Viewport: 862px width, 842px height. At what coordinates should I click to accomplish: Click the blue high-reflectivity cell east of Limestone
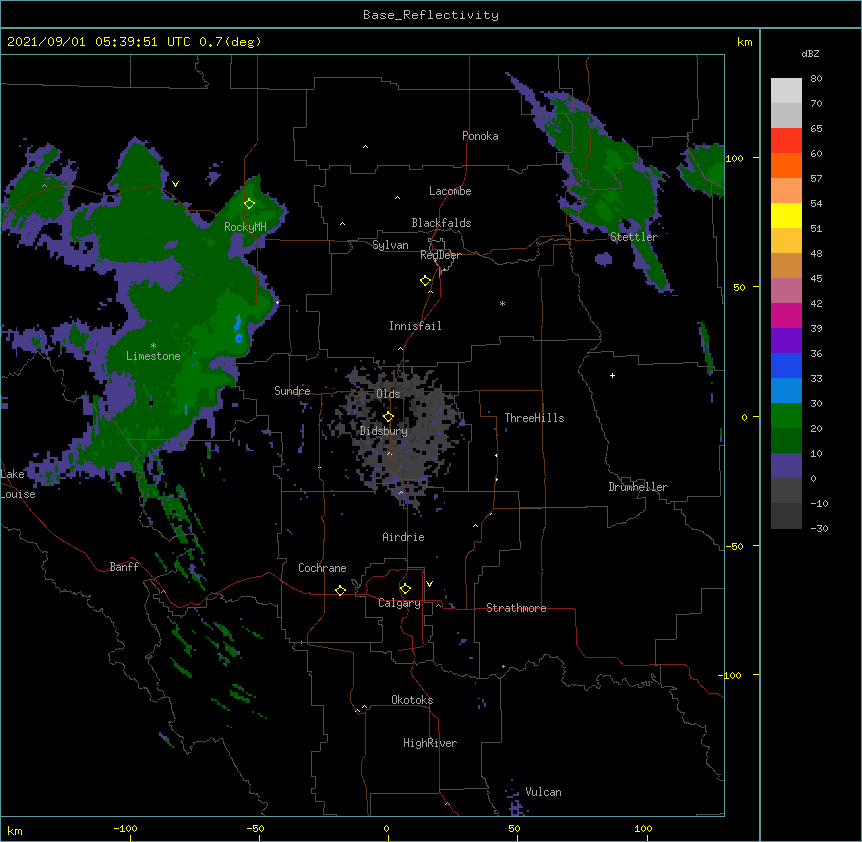238,329
